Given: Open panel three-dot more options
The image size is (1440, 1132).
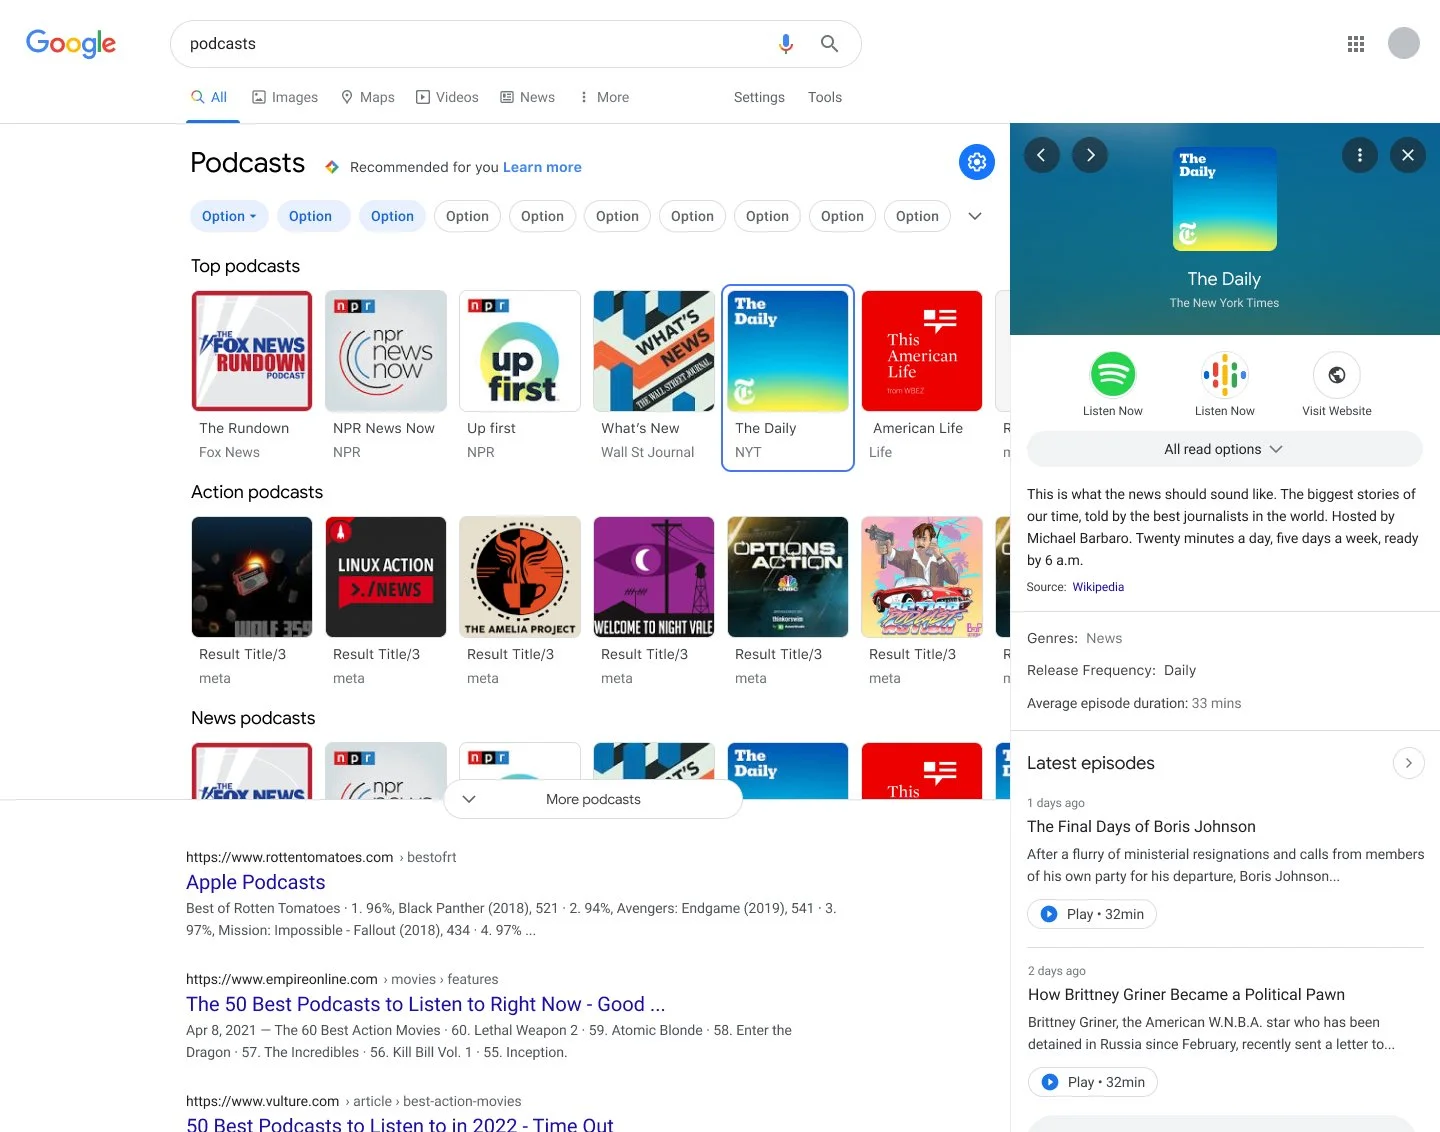Looking at the screenshot, I should click(1360, 155).
